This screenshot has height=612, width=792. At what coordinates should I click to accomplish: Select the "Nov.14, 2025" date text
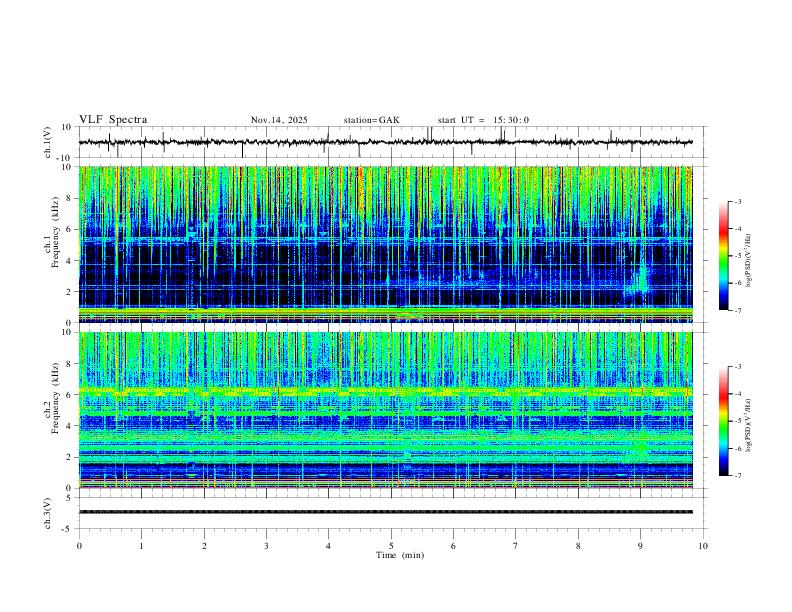pos(279,120)
